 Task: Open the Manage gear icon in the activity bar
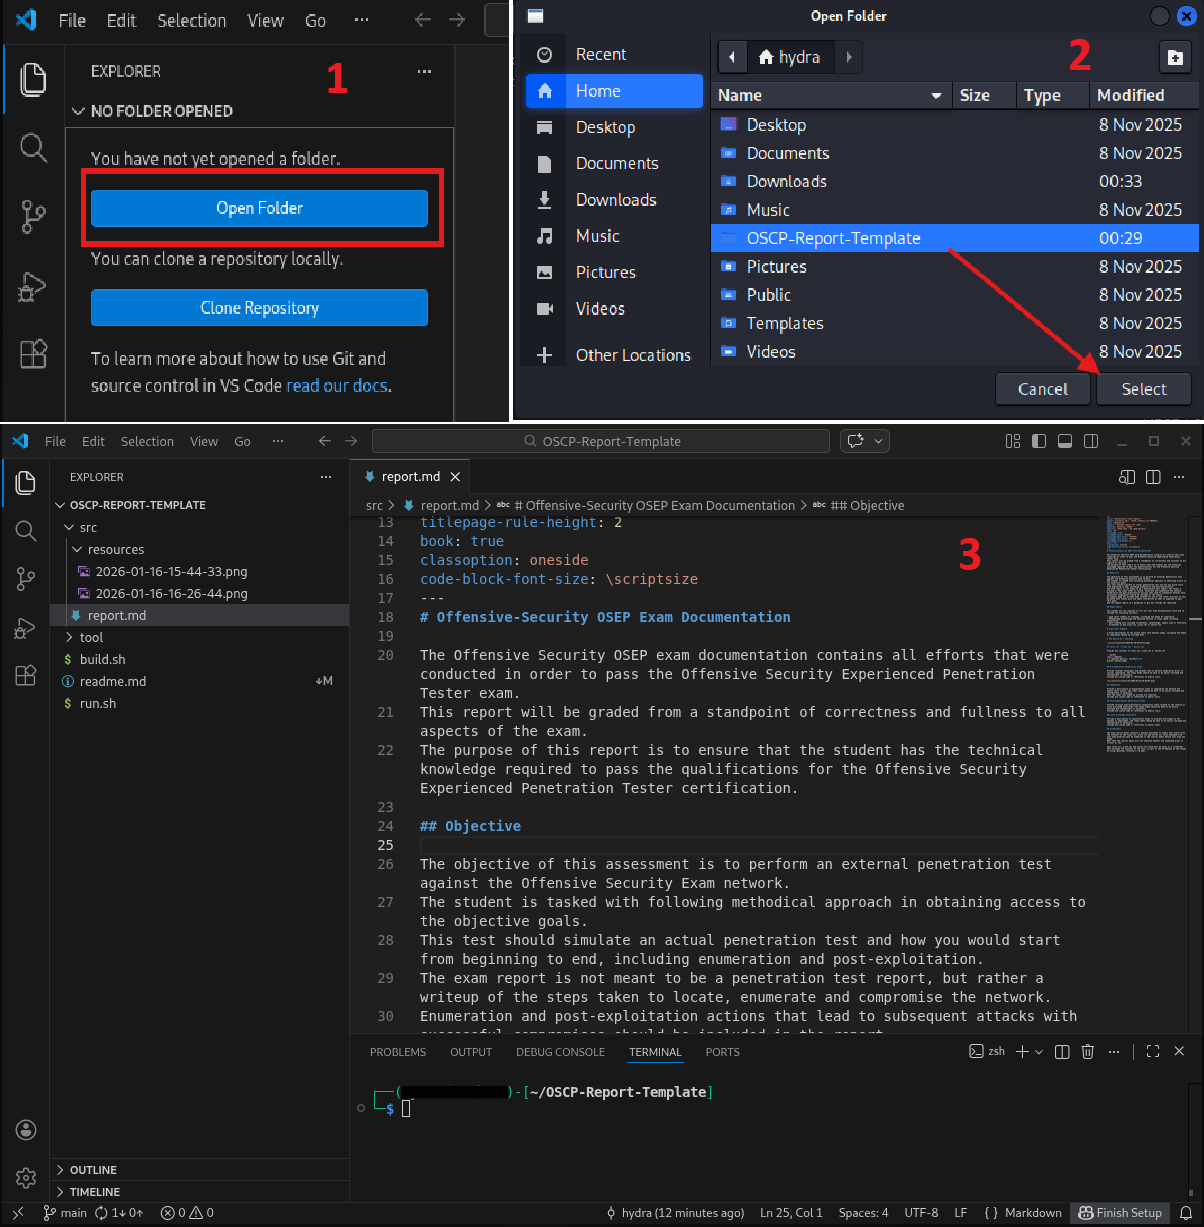[x=26, y=1178]
